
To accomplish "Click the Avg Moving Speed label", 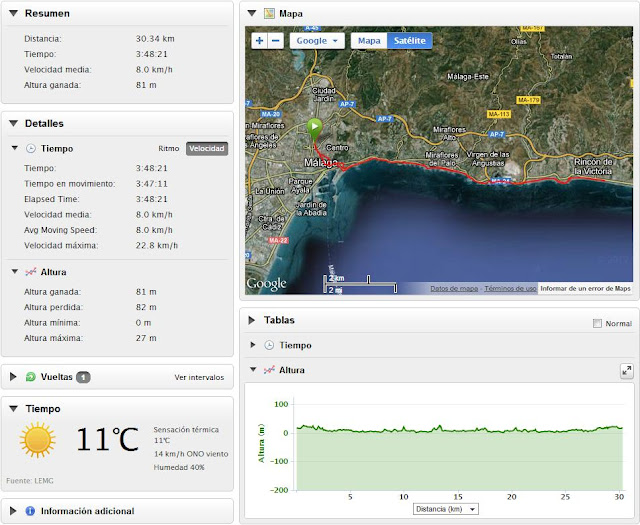I will tap(60, 230).
